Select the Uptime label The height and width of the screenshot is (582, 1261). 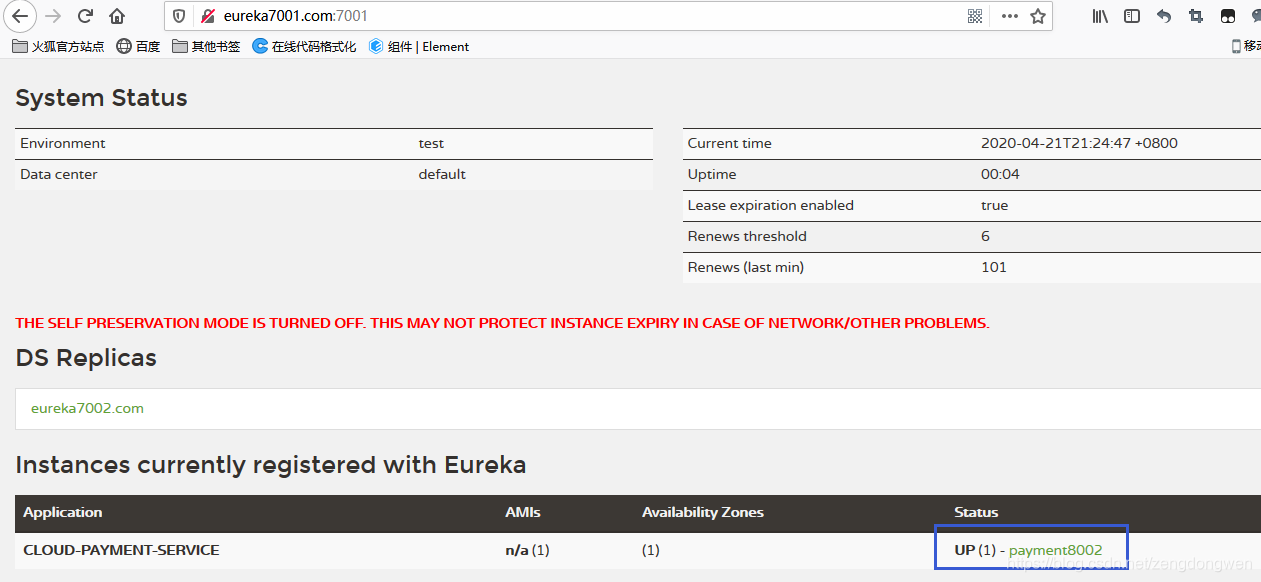(712, 174)
